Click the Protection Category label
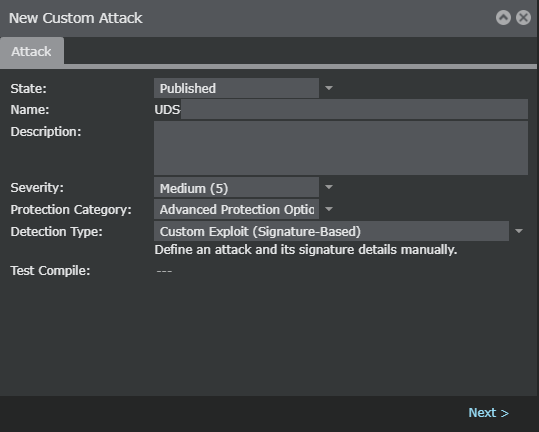 [x=71, y=210]
